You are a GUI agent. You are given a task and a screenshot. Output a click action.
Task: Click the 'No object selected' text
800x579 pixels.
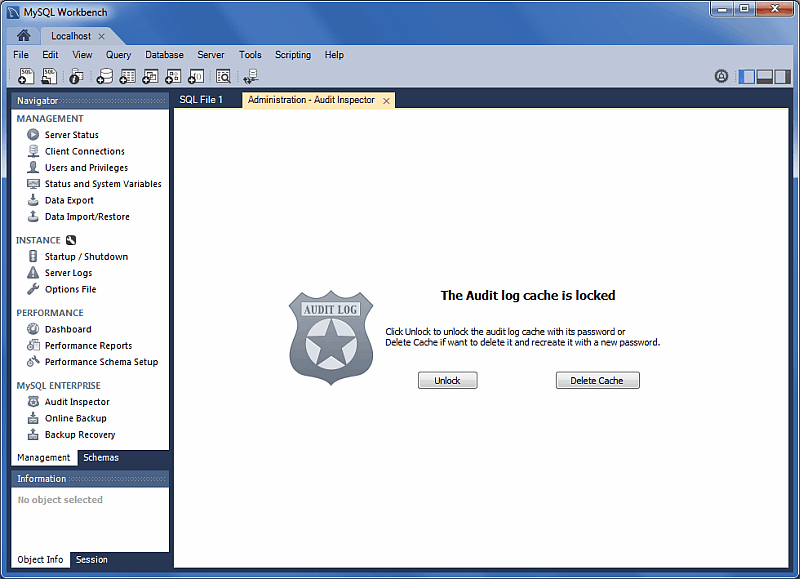point(60,500)
